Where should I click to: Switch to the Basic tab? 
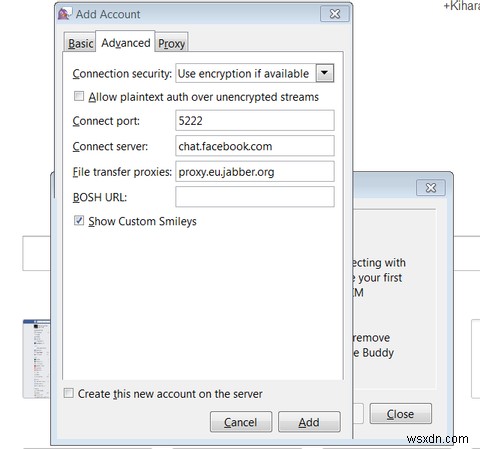[80, 43]
